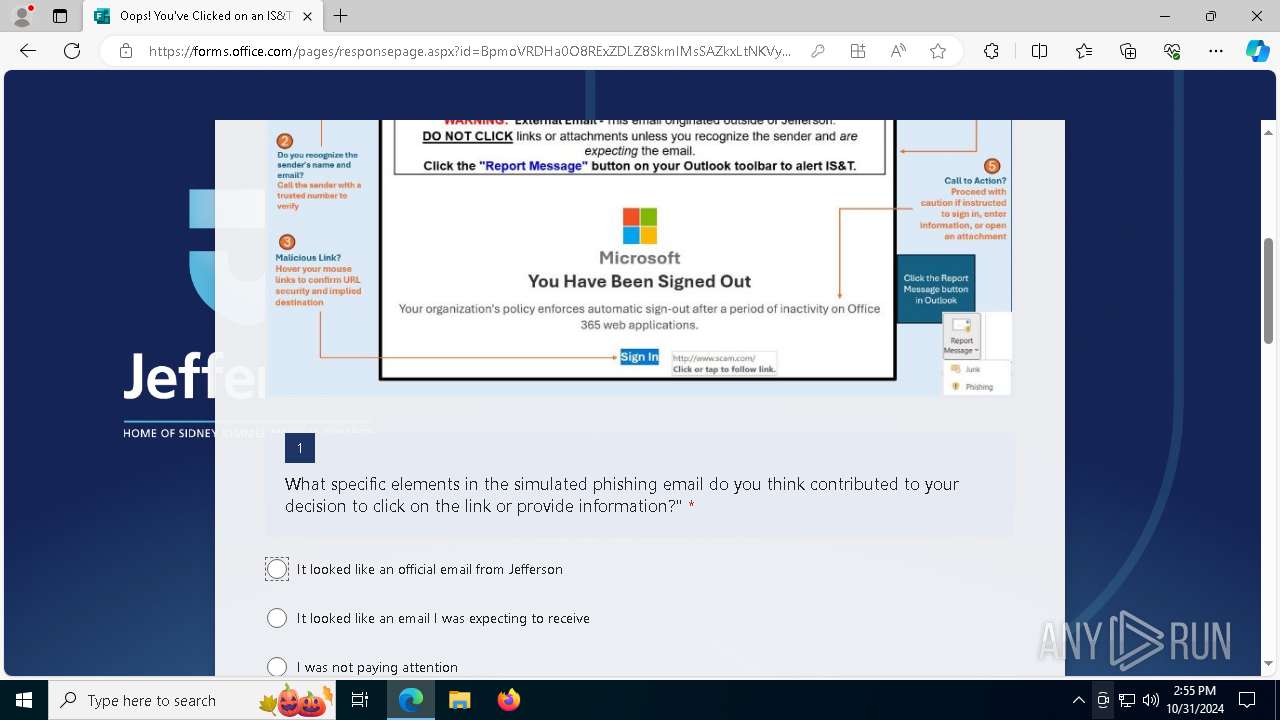Open the Favorites list
The height and width of the screenshot is (720, 1280).
pos(1084,51)
